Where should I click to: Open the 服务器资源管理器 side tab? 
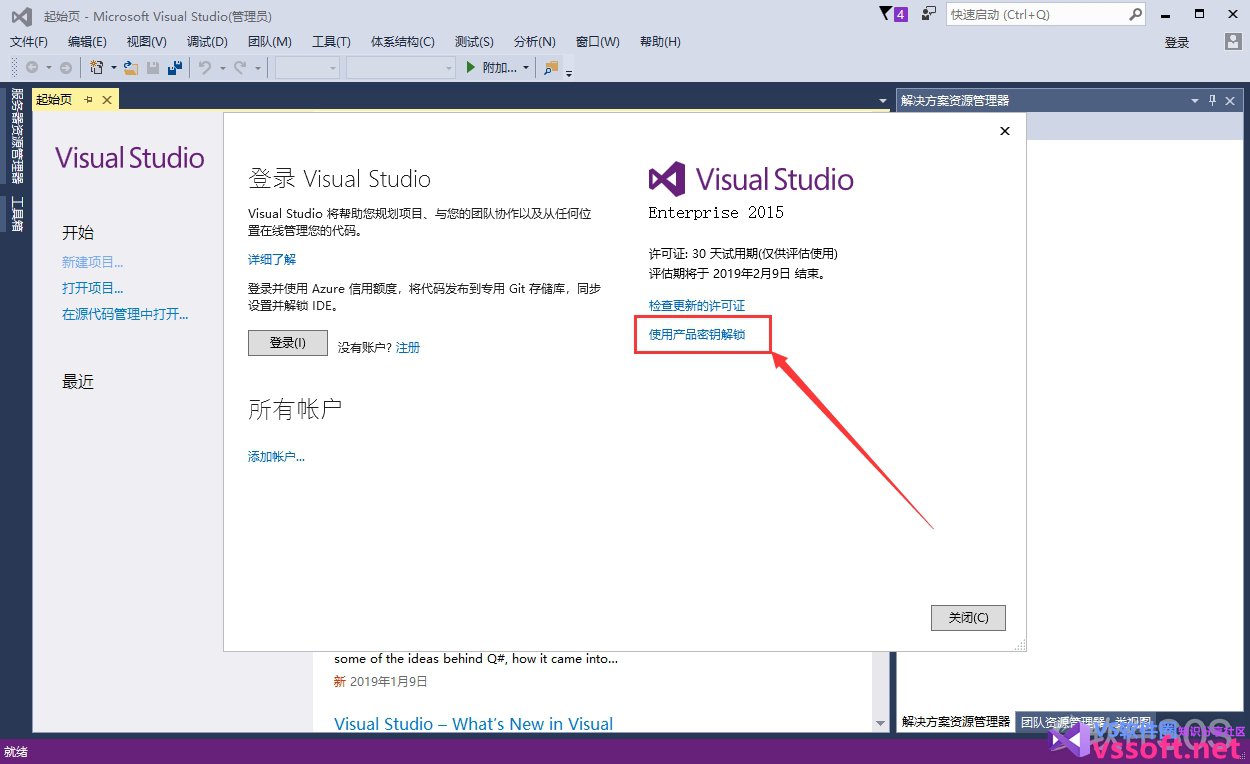coord(17,135)
